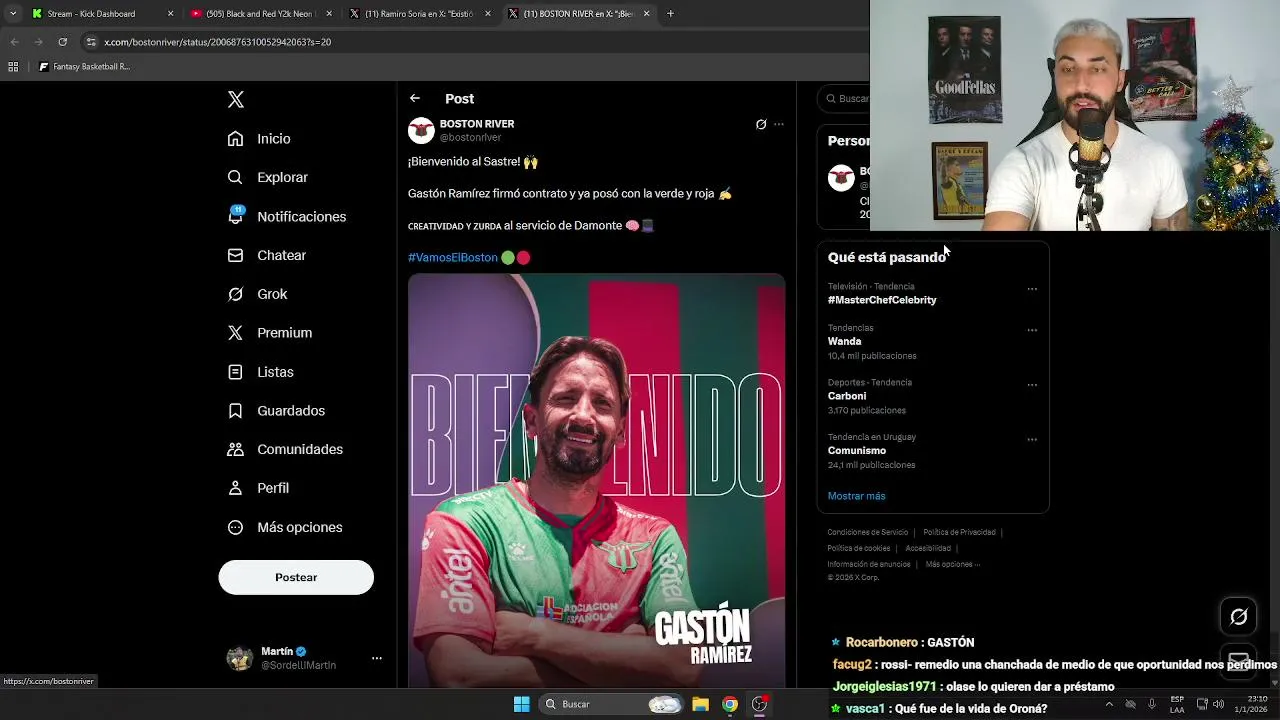Open File Explorer in the taskbar
The width and height of the screenshot is (1280, 720).
click(700, 704)
